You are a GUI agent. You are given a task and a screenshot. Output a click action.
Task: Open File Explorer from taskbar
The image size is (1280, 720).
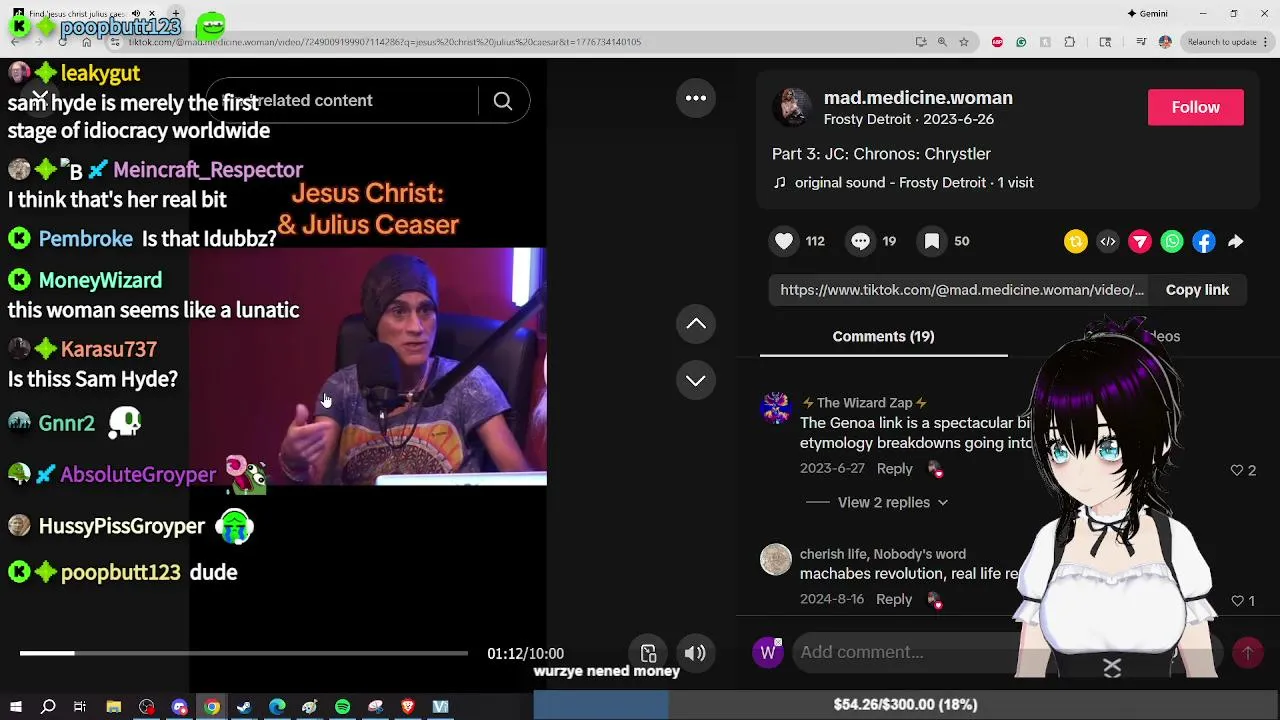click(x=114, y=707)
